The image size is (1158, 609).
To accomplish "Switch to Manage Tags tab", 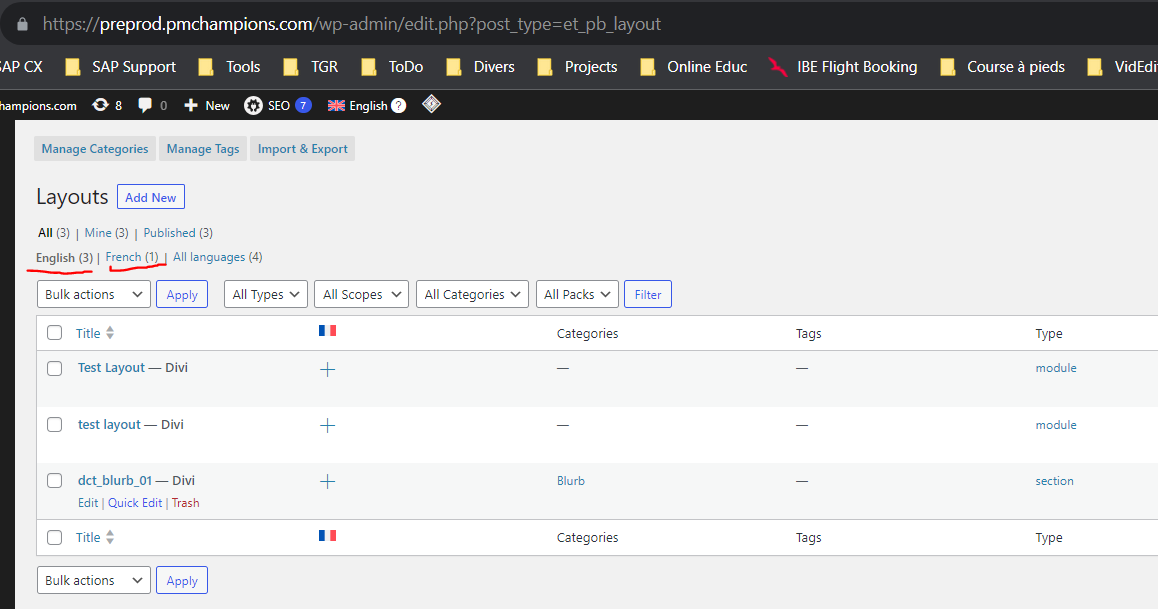I will pos(203,148).
